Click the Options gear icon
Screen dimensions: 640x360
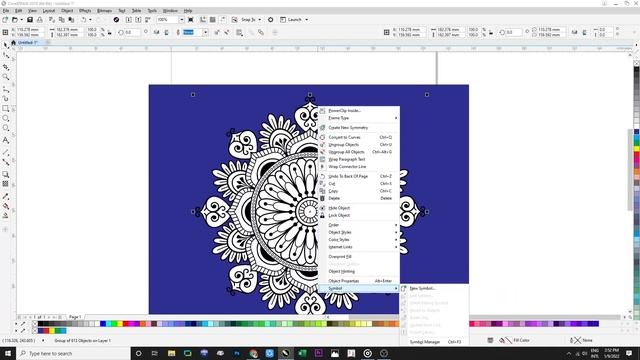click(x=271, y=20)
